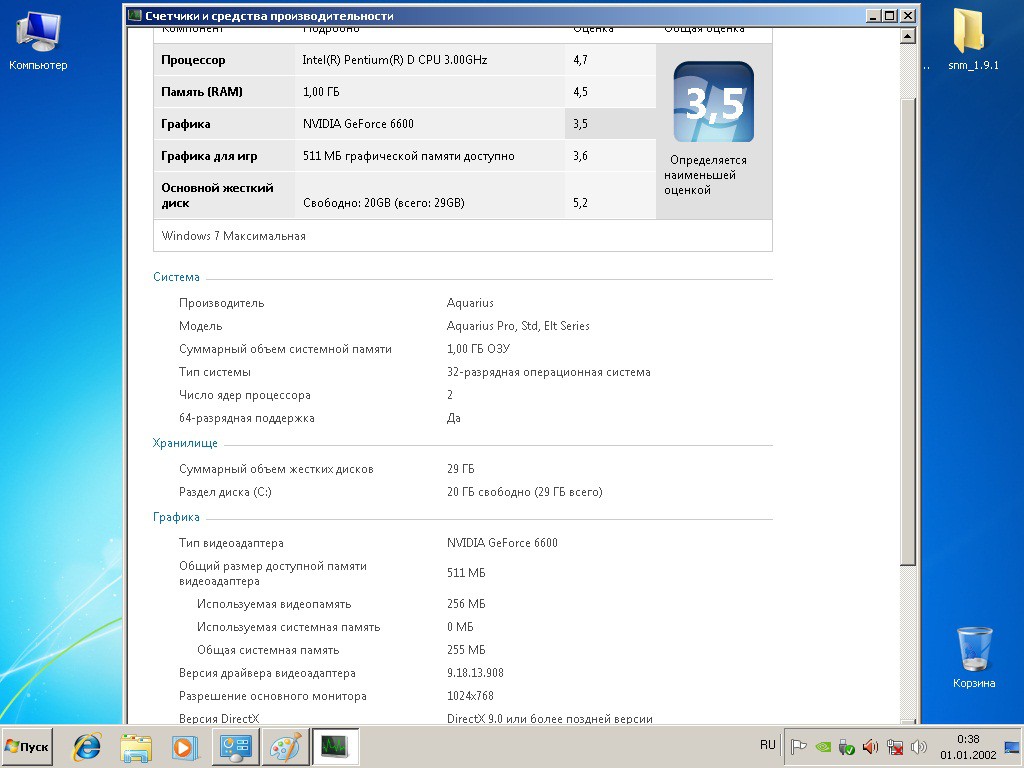
Task: Close the Счетчики и средства производительности window
Action: [x=908, y=16]
